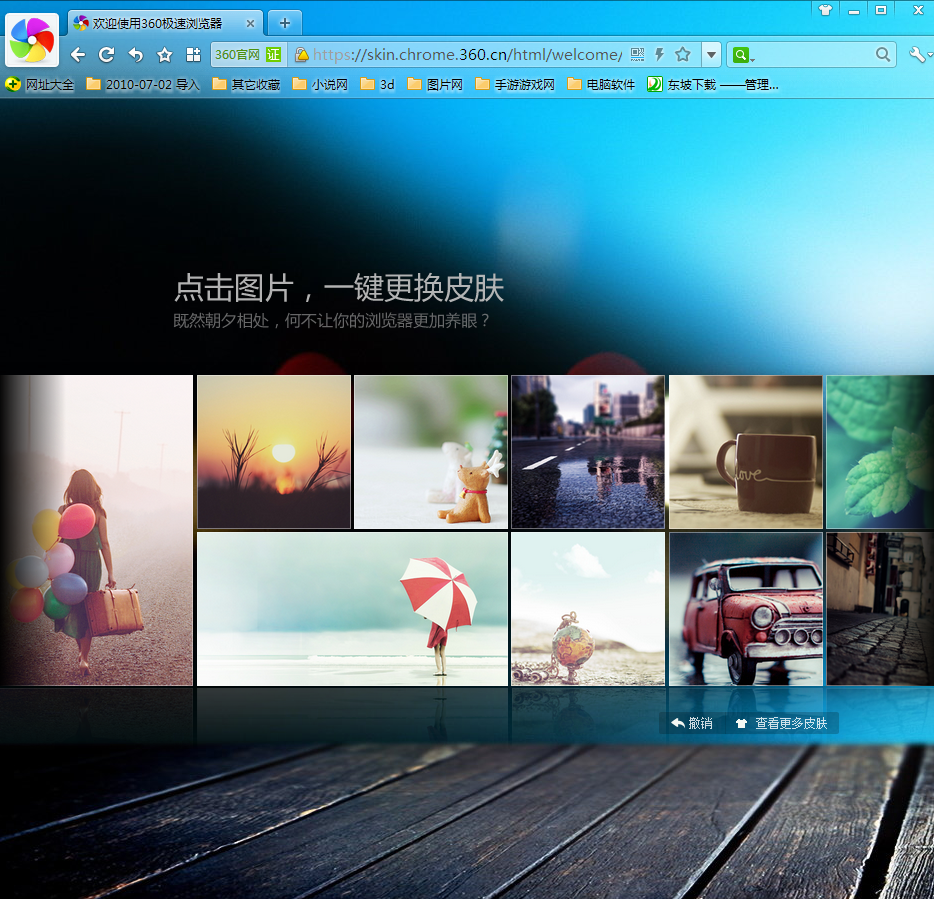Screen dimensions: 934x899
Task: Open the 东坡下载 bookmark
Action: click(x=713, y=85)
